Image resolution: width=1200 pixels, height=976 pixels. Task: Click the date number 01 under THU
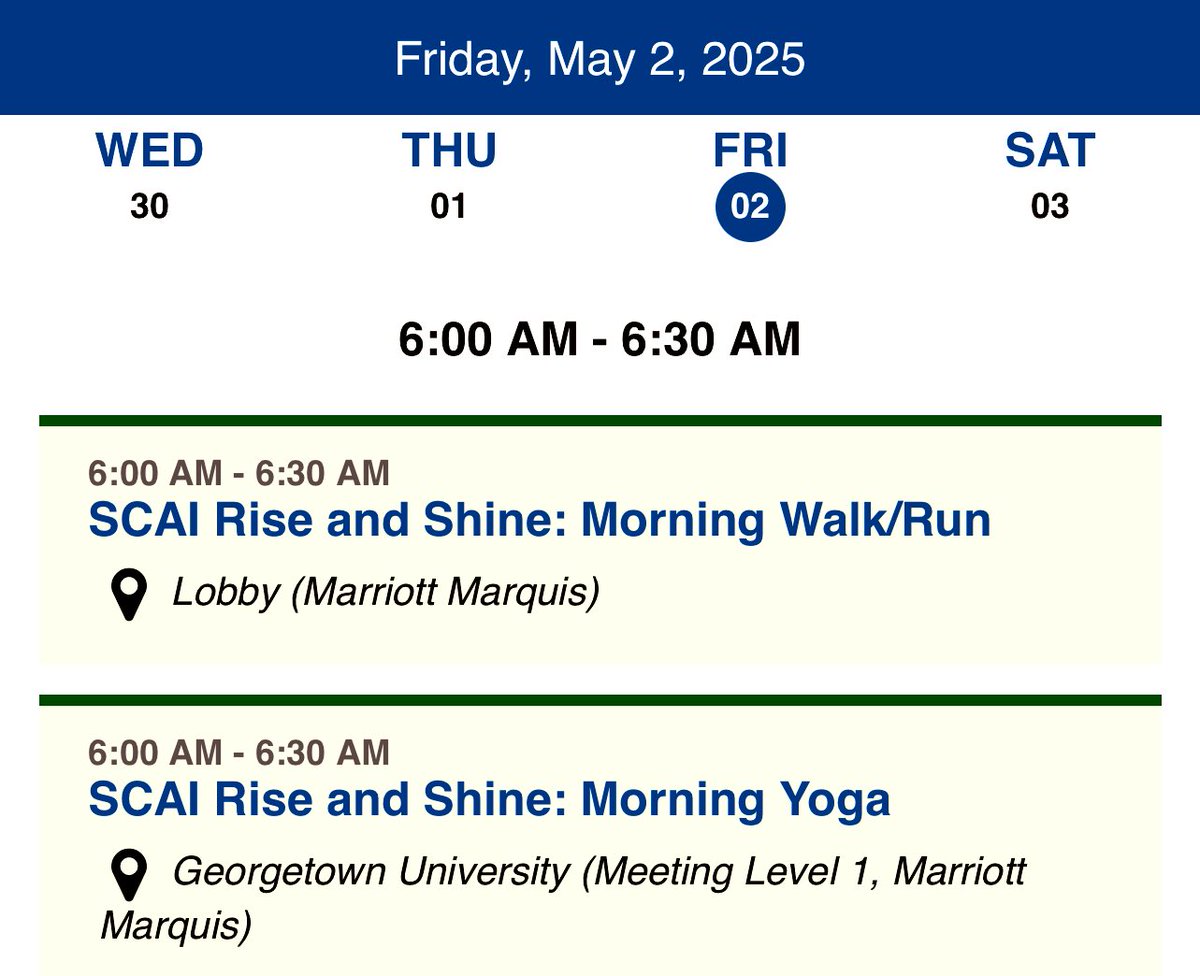click(449, 207)
